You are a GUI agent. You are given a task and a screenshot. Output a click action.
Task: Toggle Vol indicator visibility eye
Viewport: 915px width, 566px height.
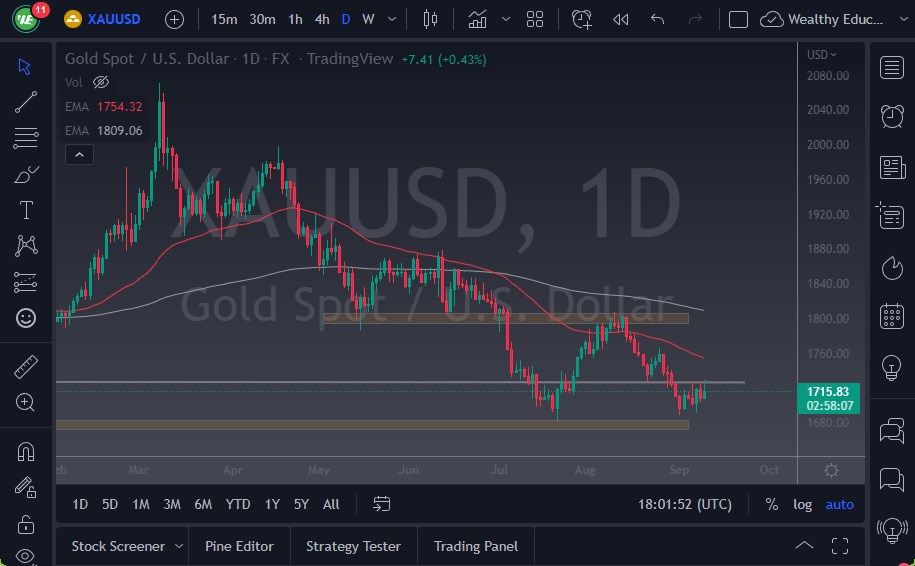pyautogui.click(x=101, y=82)
